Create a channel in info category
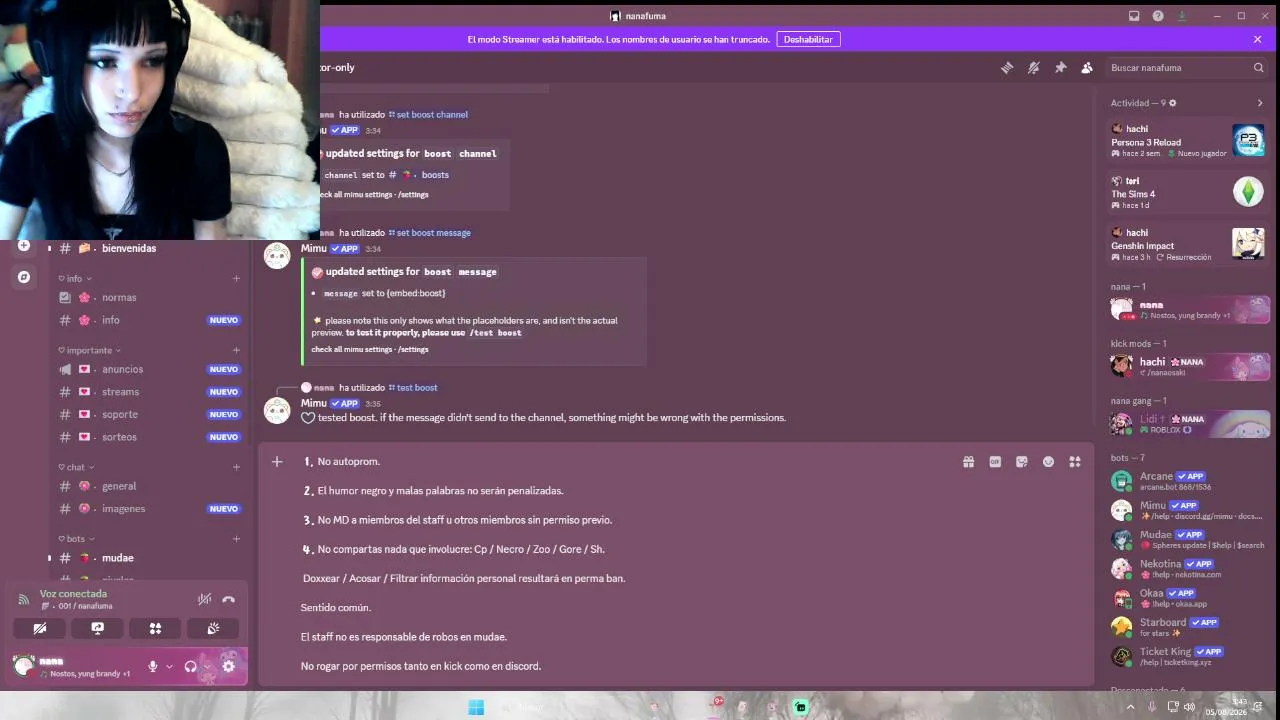 pos(236,279)
